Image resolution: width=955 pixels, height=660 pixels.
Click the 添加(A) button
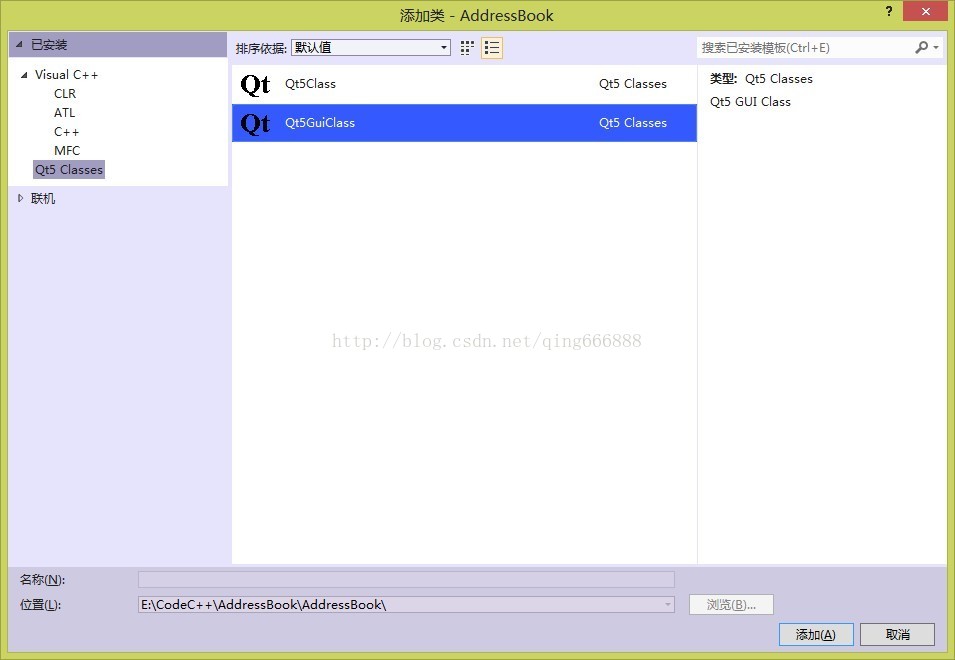[x=816, y=634]
